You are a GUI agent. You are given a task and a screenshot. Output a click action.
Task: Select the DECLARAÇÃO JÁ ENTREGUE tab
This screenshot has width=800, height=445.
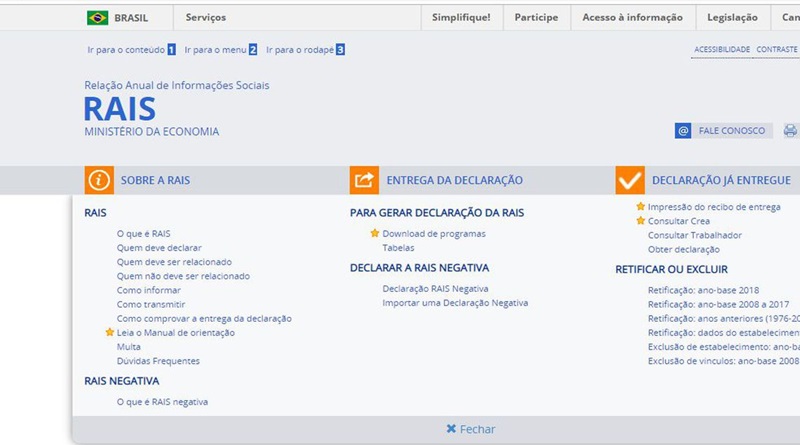721,180
